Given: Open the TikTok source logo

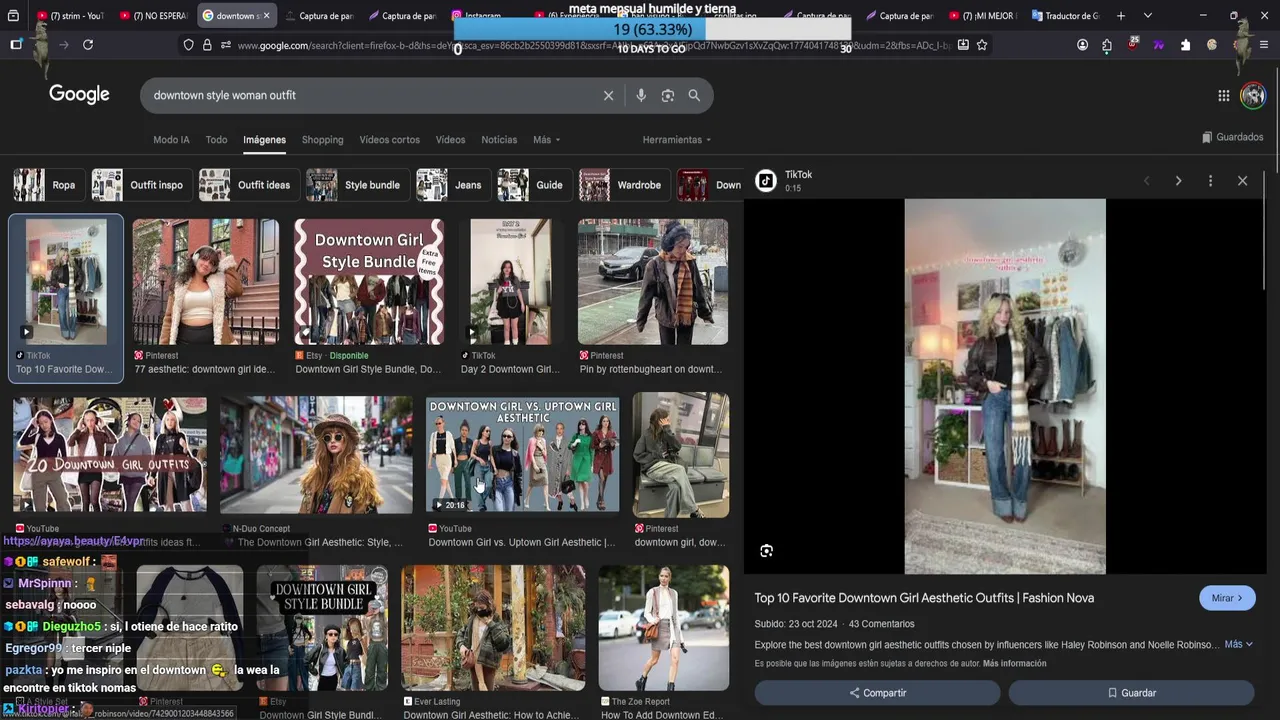Looking at the screenshot, I should point(766,181).
